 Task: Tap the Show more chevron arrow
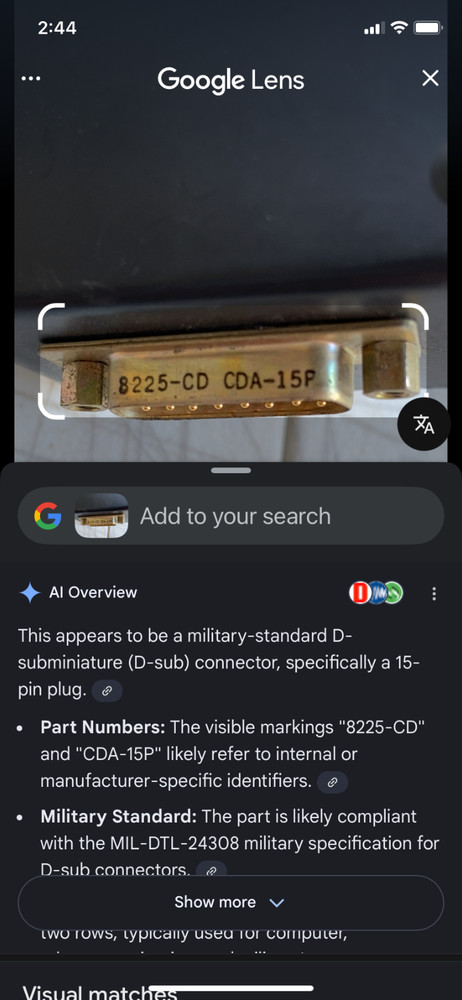(276, 902)
